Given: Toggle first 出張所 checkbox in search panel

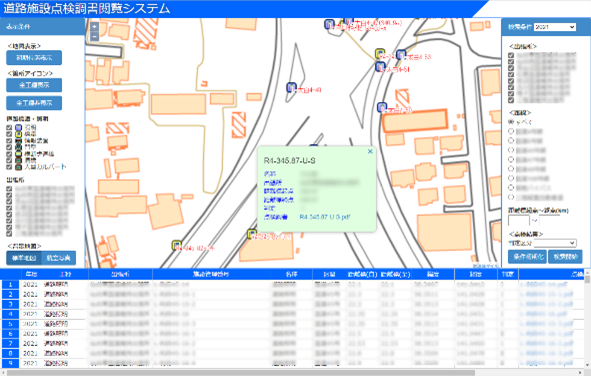Looking at the screenshot, I should (511, 55).
